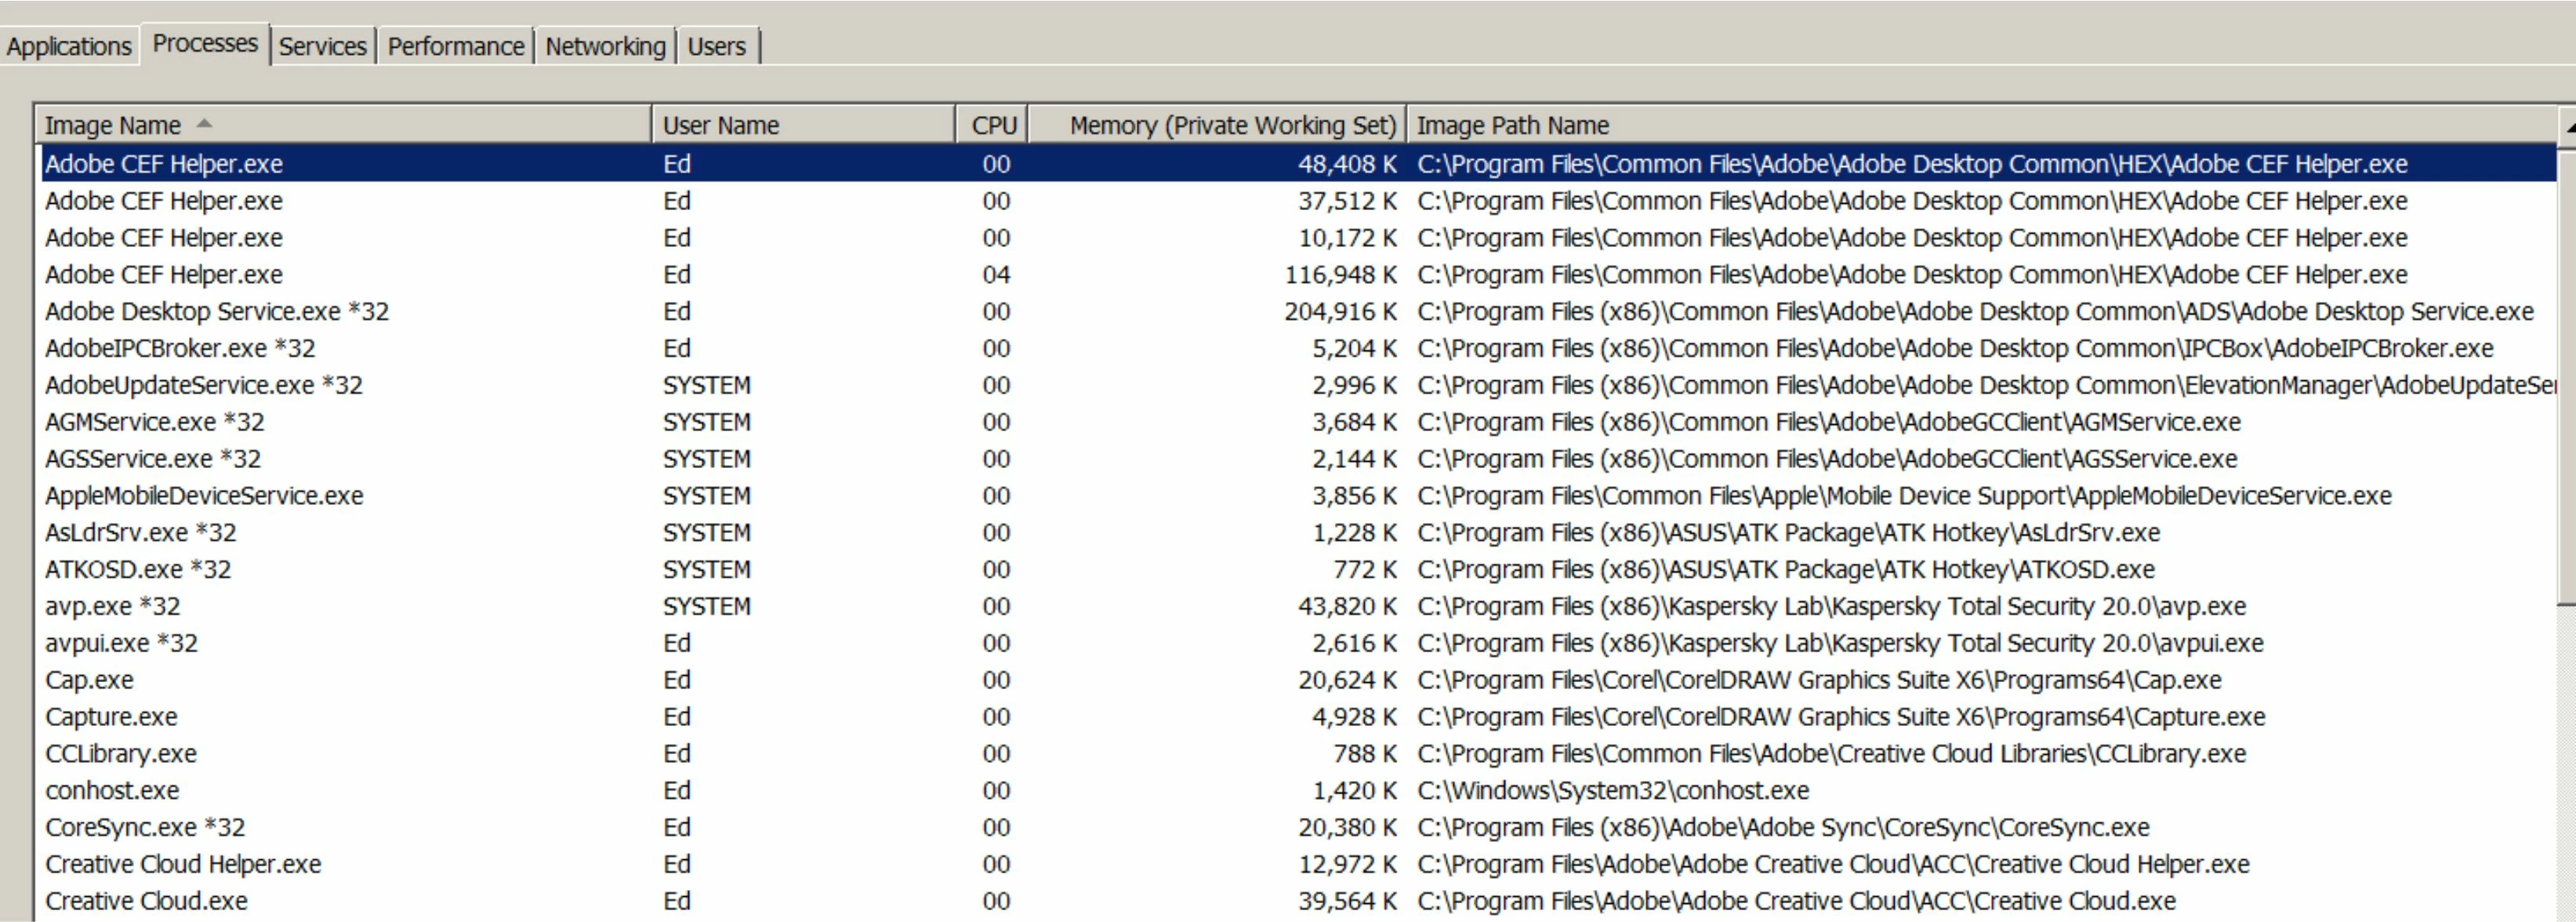This screenshot has height=922, width=2576.
Task: Click the sort arrow beside Image Name
Action: pos(205,124)
